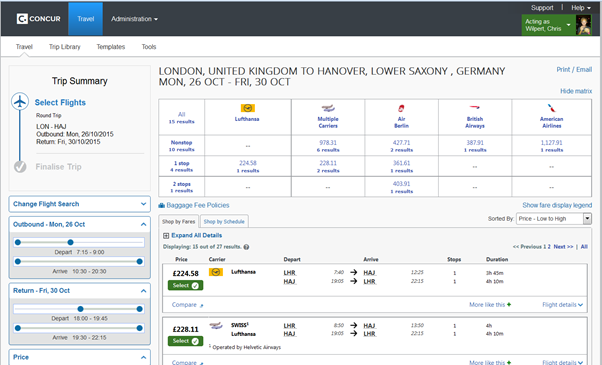602x365 pixels.
Task: Open Trip Library
Action: pyautogui.click(x=64, y=47)
